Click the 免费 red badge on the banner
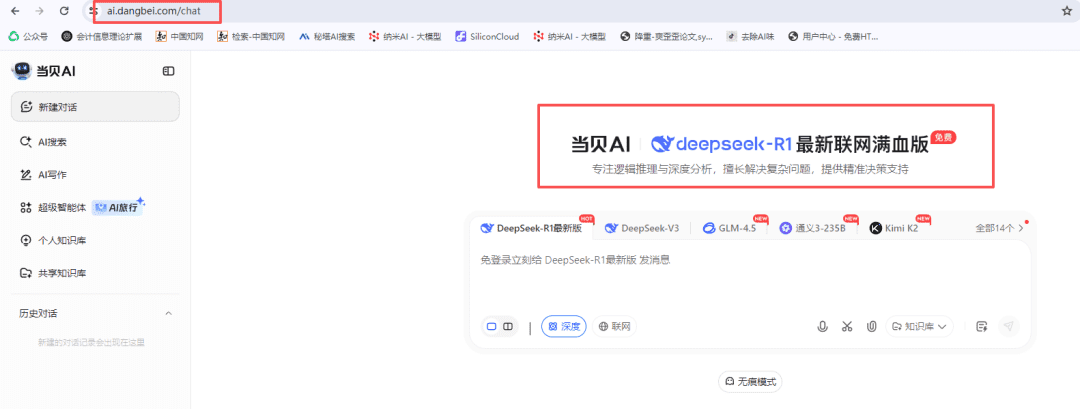1080x409 pixels. [x=943, y=138]
